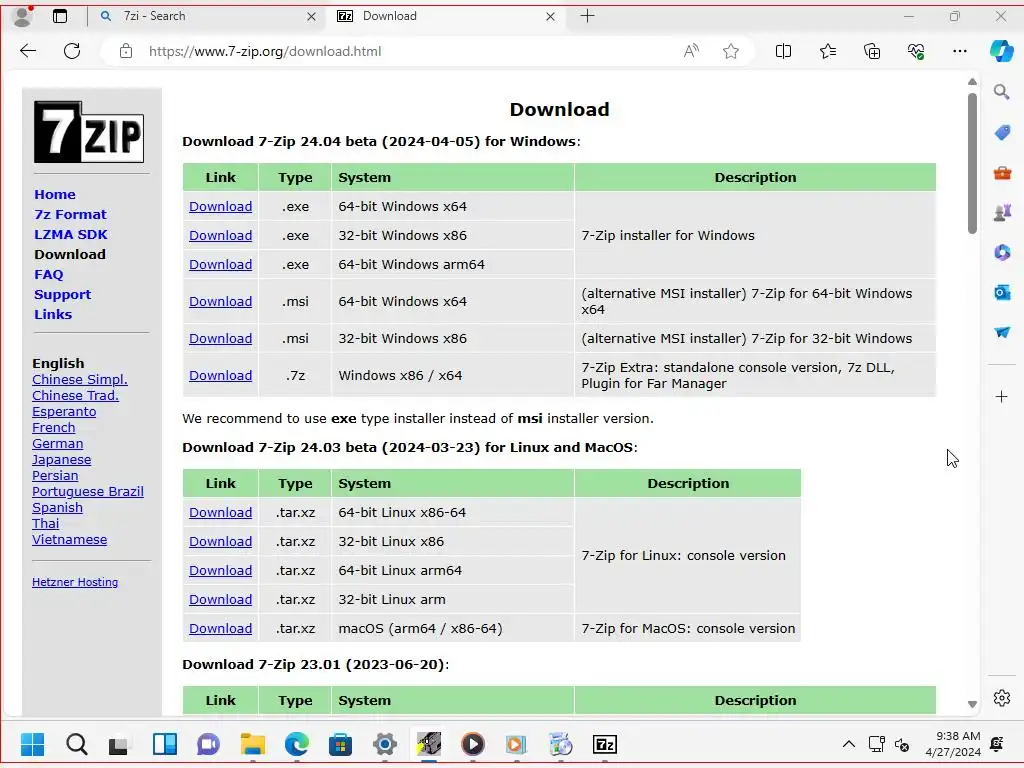The height and width of the screenshot is (768, 1024).
Task: Open Copilot in Edge sidebar
Action: [x=1001, y=51]
